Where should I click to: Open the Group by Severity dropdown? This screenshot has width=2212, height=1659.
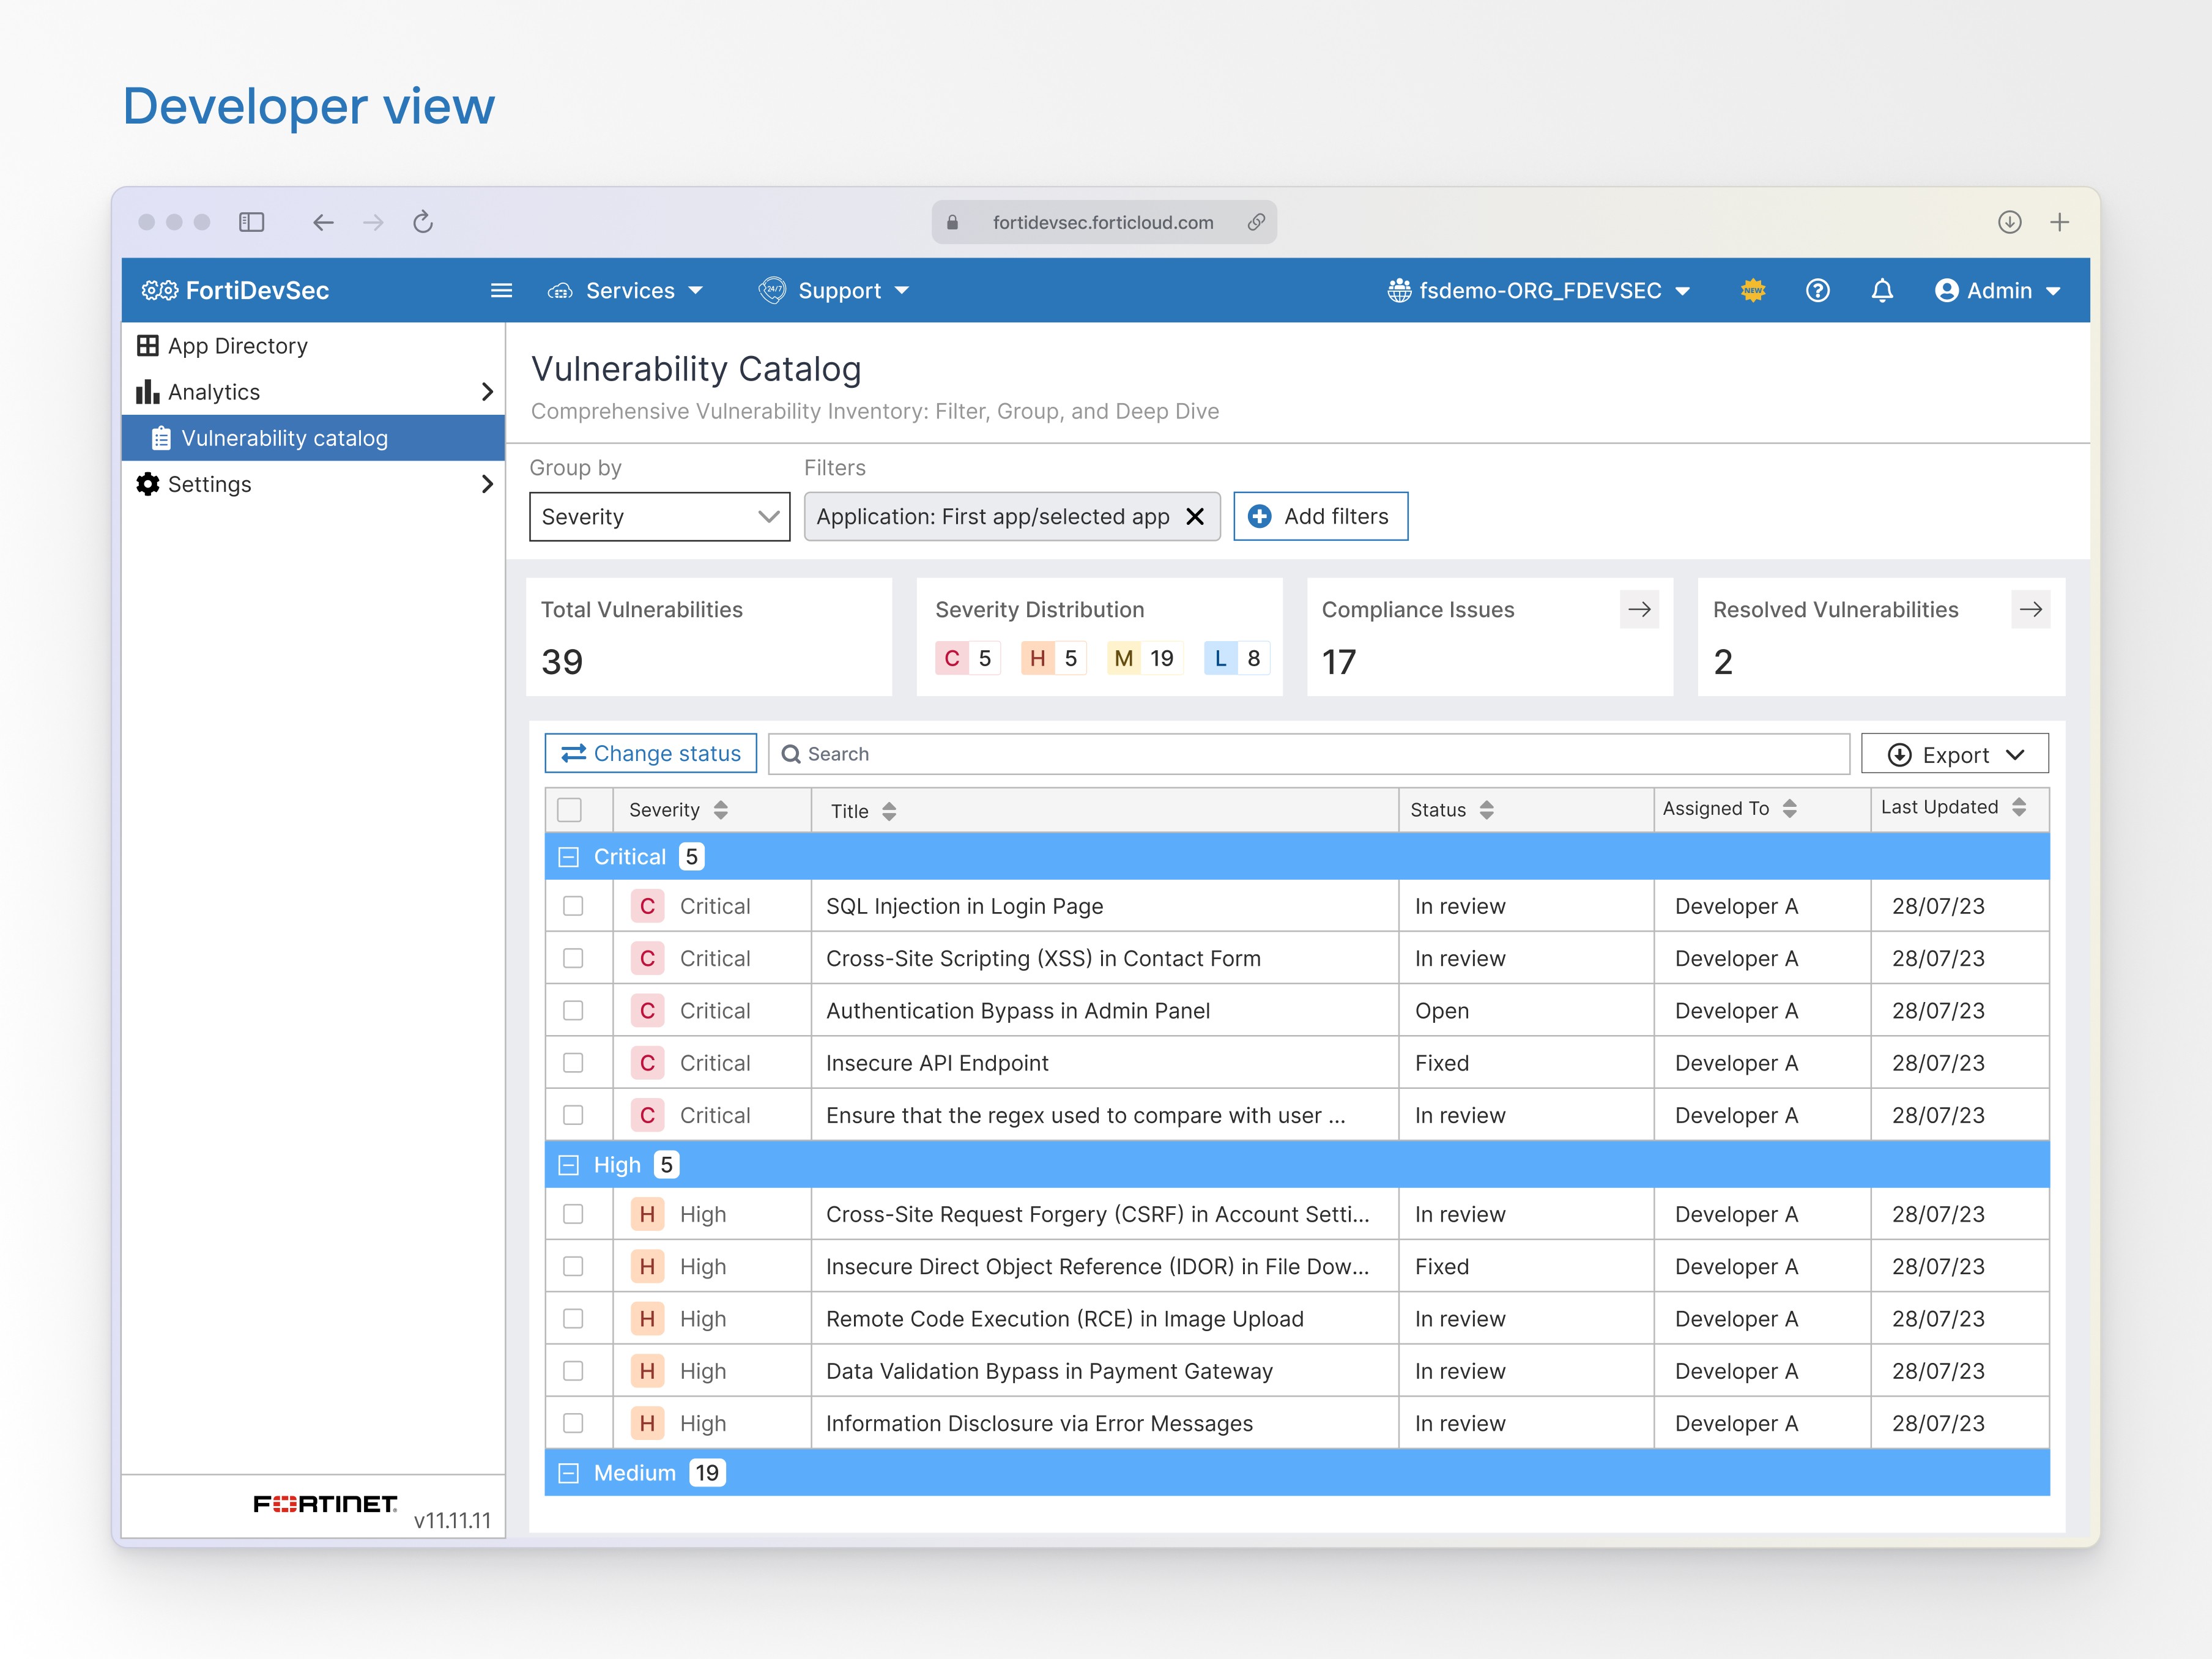point(658,516)
